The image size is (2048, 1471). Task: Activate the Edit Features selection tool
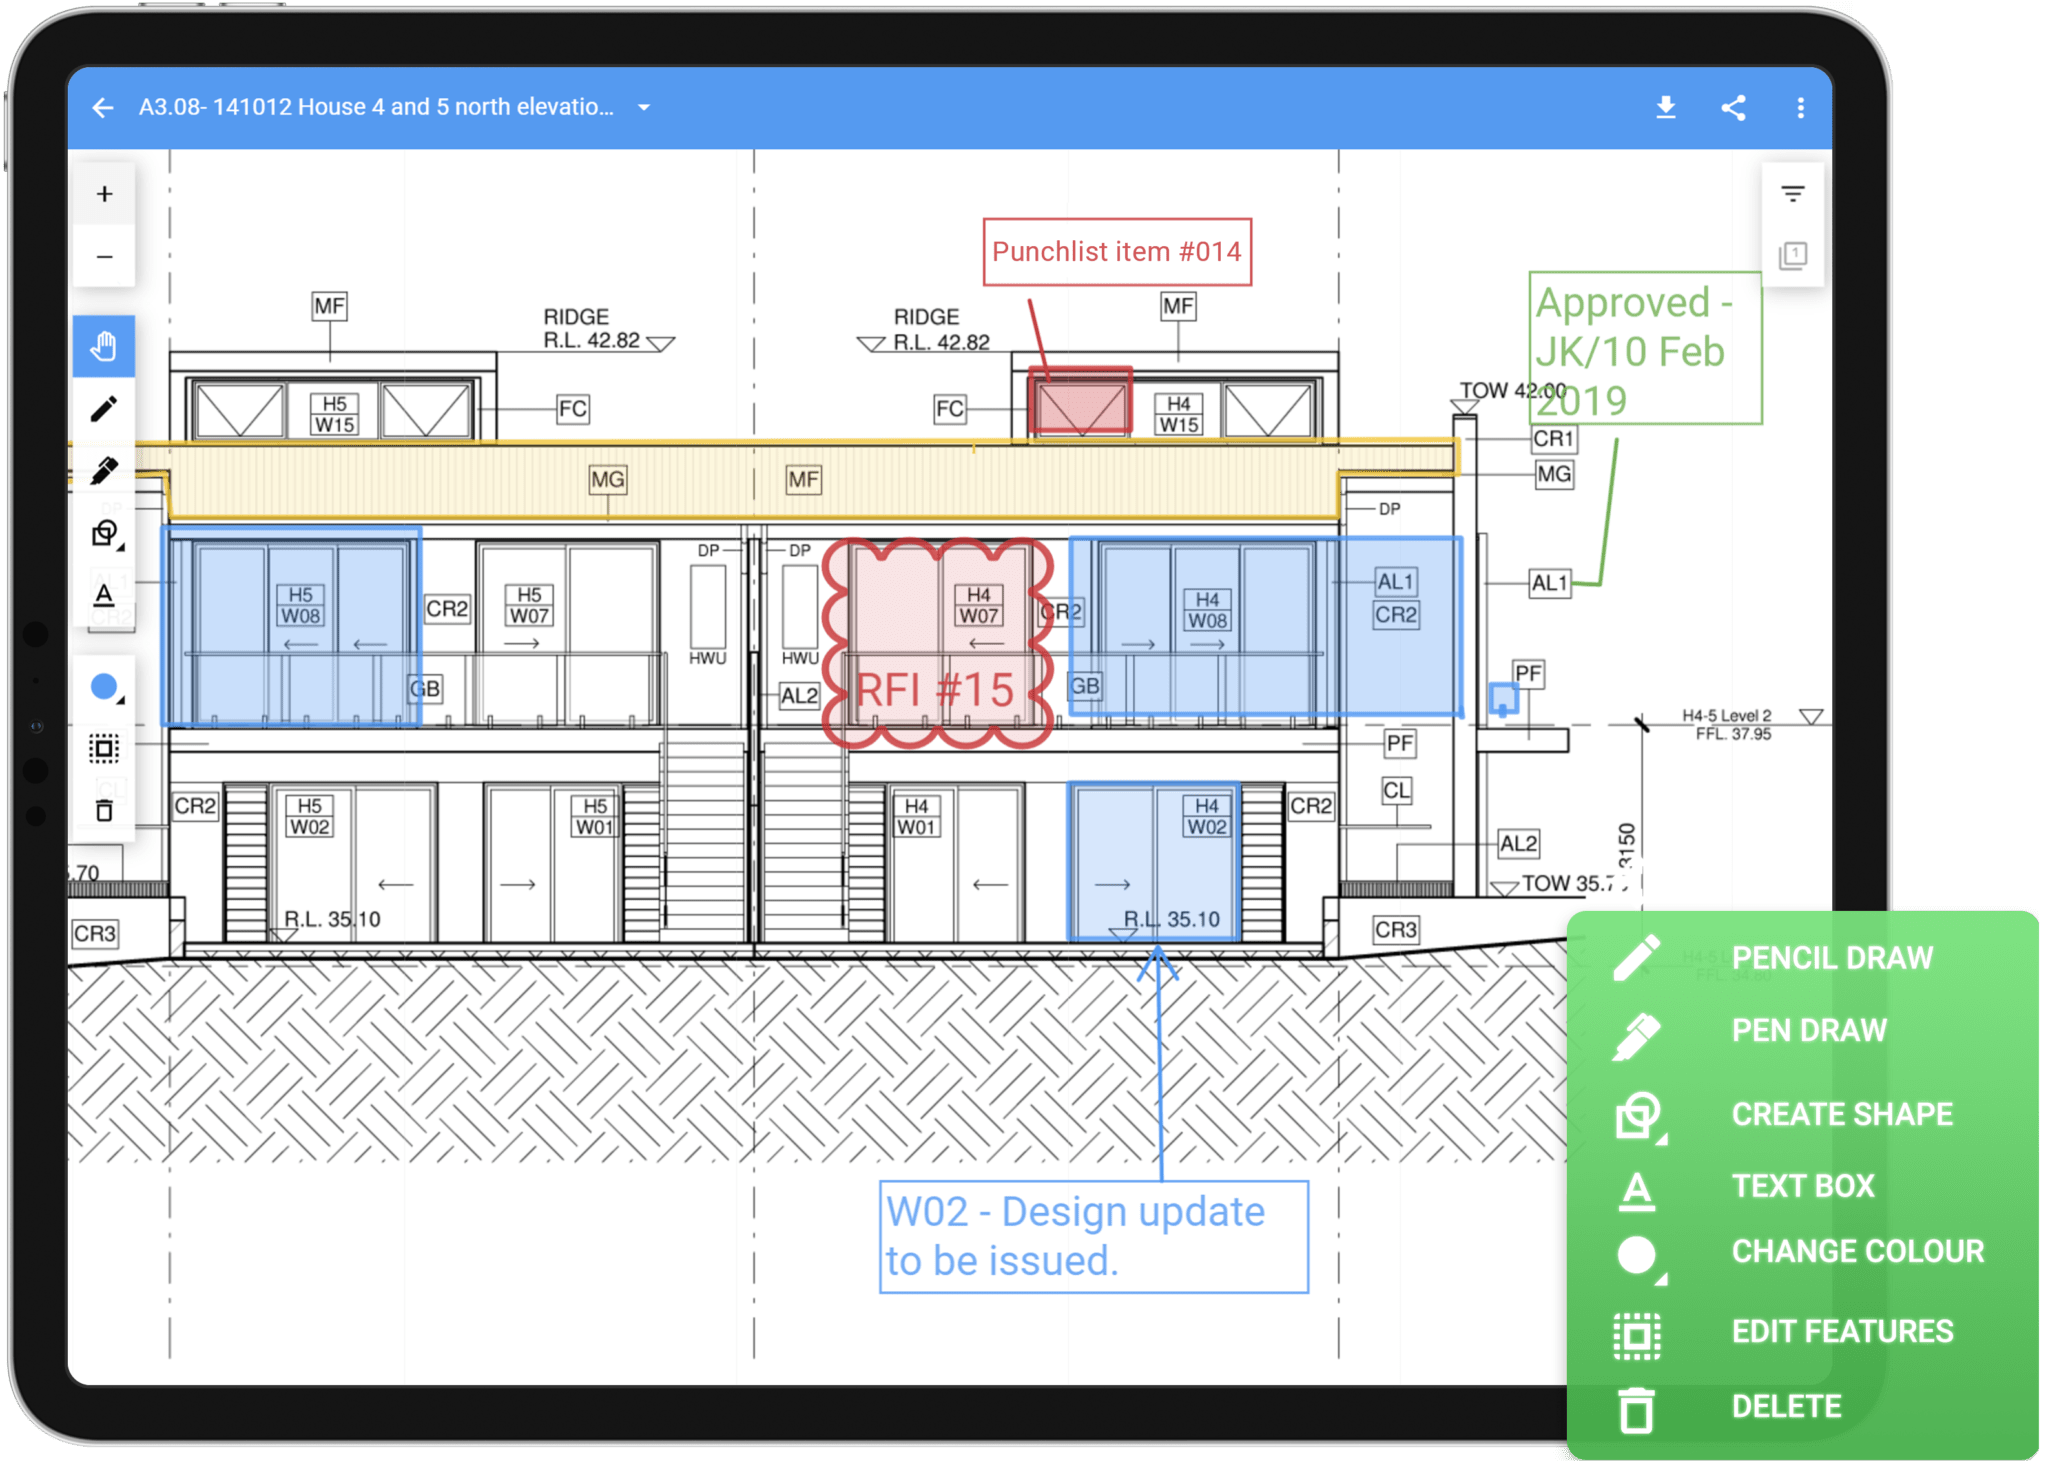tap(104, 747)
